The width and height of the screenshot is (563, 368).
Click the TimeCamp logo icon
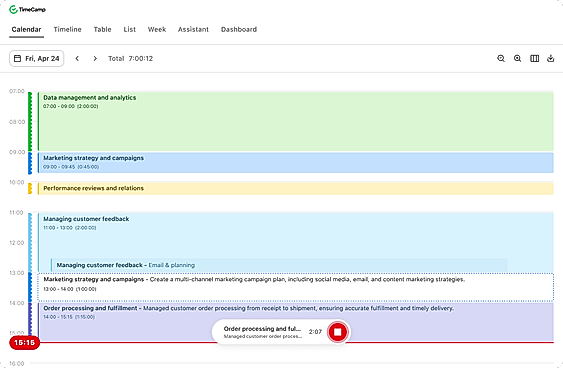coord(13,10)
